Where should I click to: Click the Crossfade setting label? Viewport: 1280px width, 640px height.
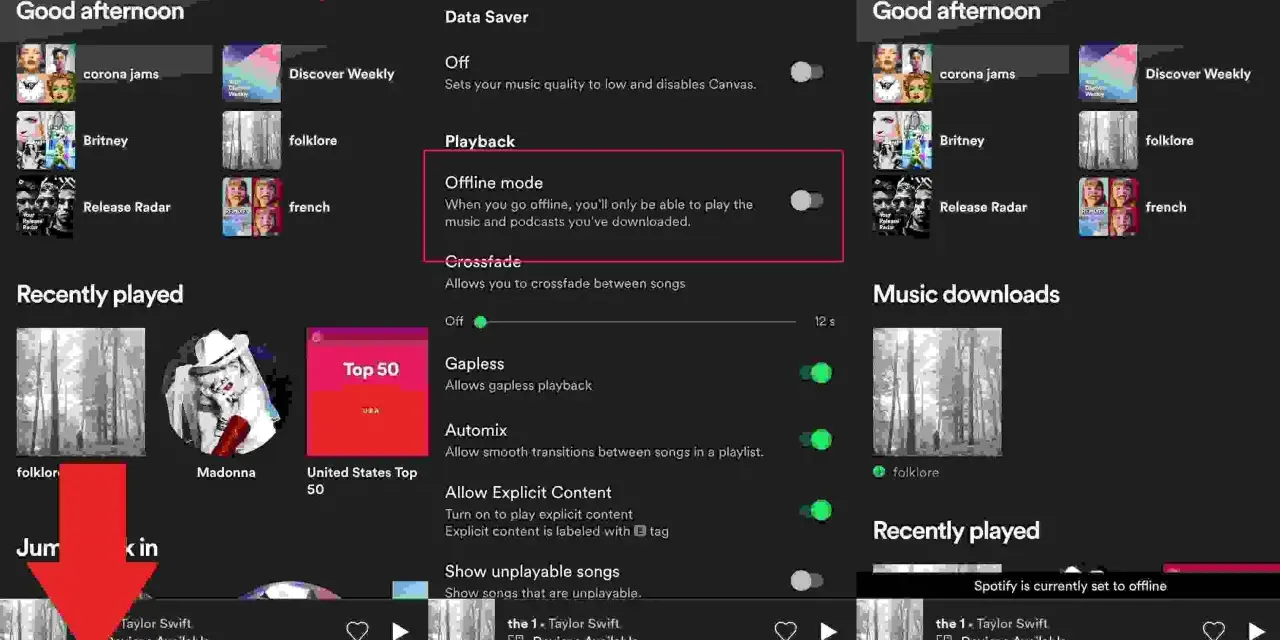(483, 262)
